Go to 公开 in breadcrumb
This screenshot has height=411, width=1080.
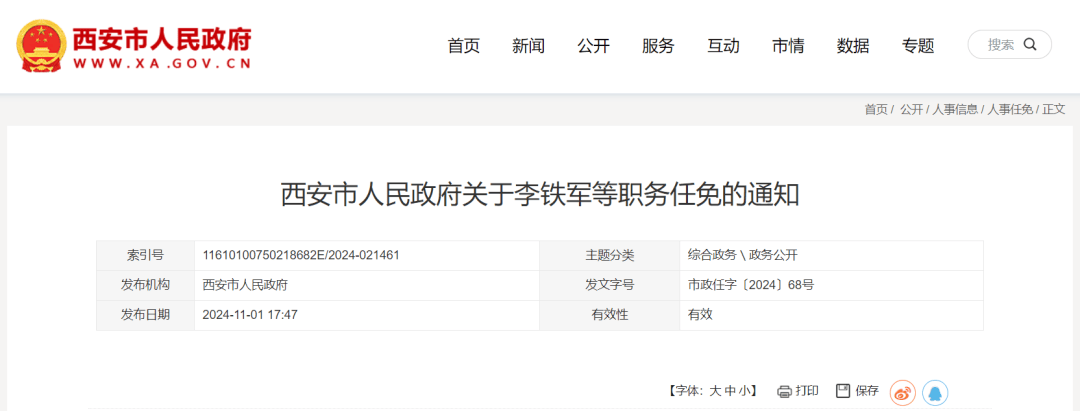coord(911,109)
